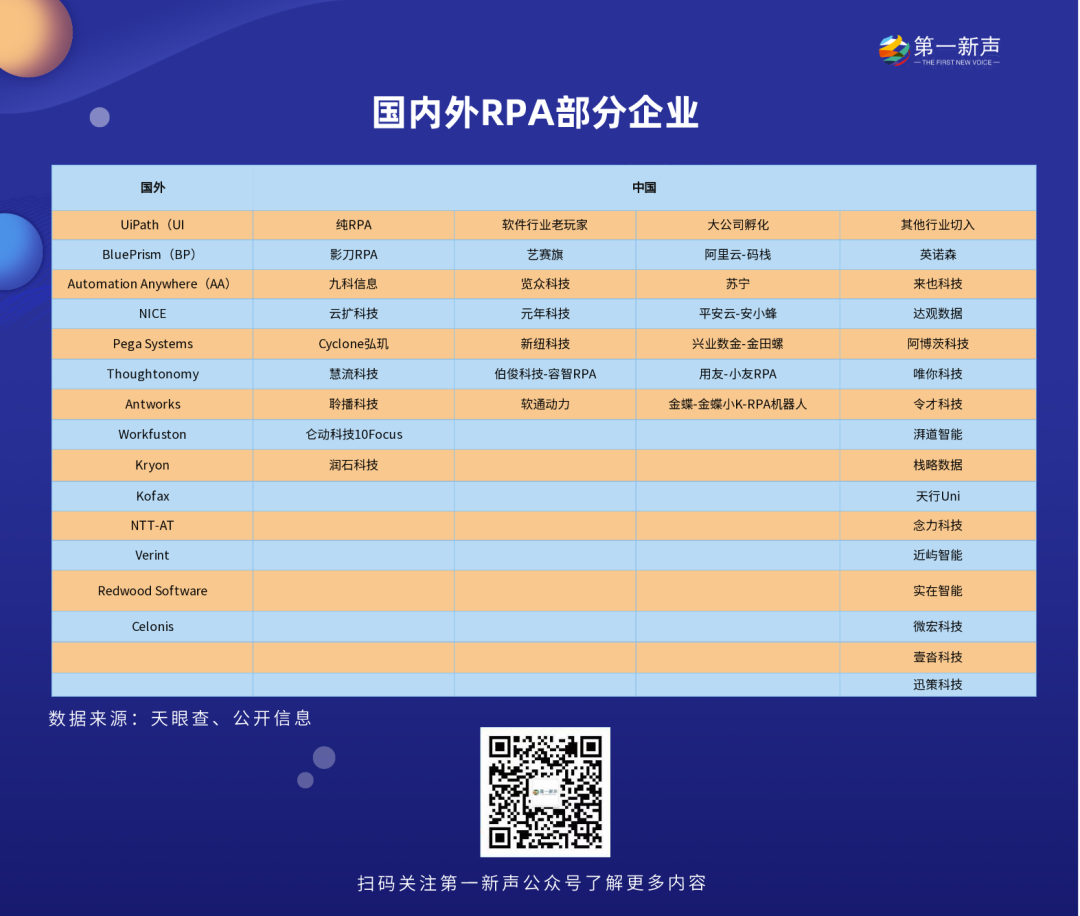1080x916 pixels.
Task: Click the NICE cell
Action: 152,313
